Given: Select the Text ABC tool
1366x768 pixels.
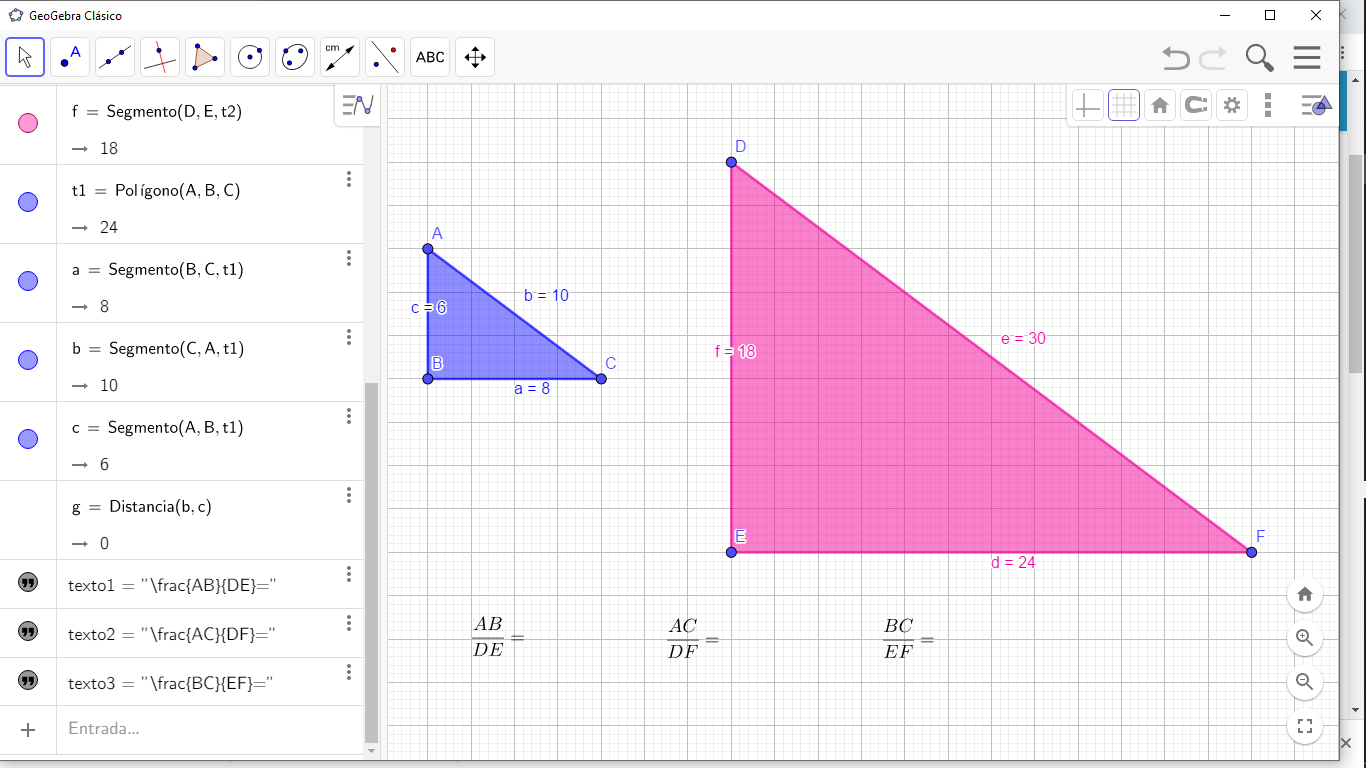Looking at the screenshot, I should [x=430, y=57].
